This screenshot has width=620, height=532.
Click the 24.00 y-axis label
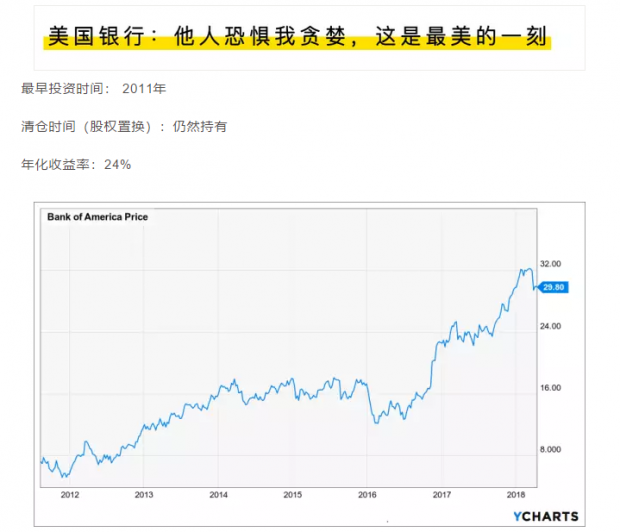click(550, 326)
